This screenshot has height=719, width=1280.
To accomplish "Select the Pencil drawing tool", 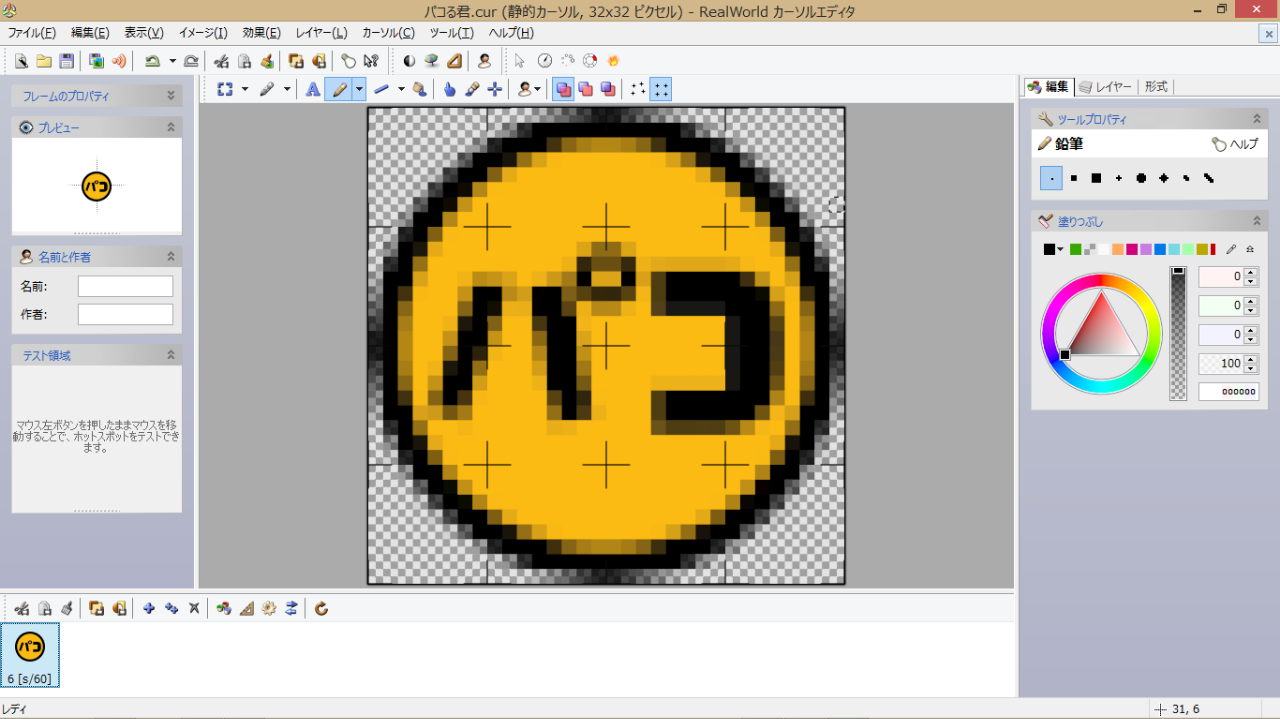I will click(x=339, y=89).
